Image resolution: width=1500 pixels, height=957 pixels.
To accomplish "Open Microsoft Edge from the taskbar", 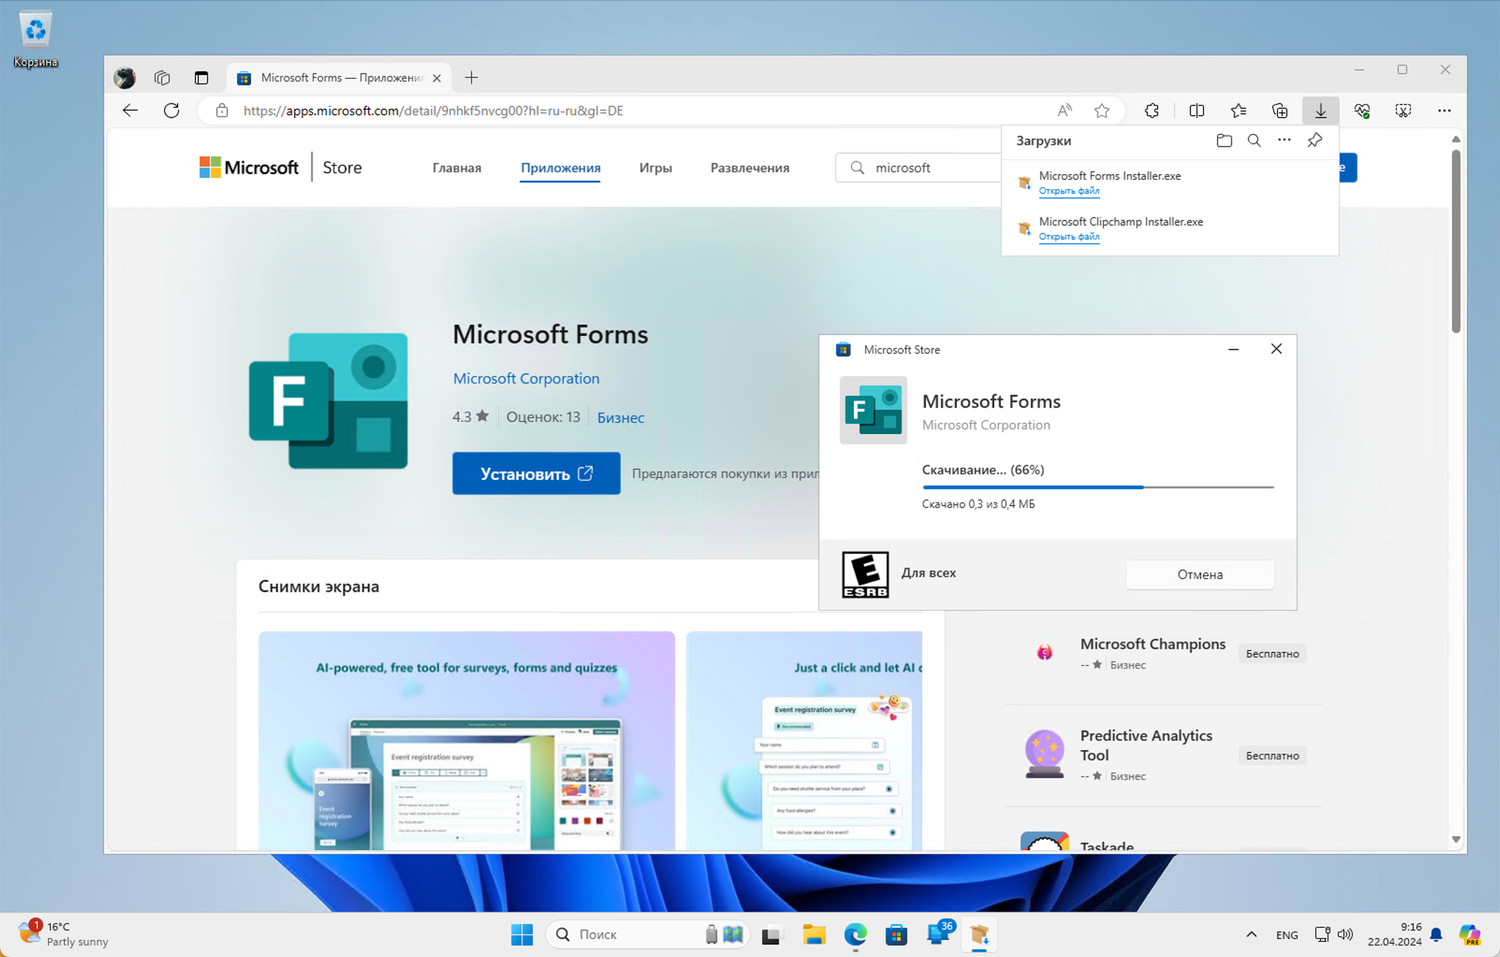I will click(x=855, y=935).
